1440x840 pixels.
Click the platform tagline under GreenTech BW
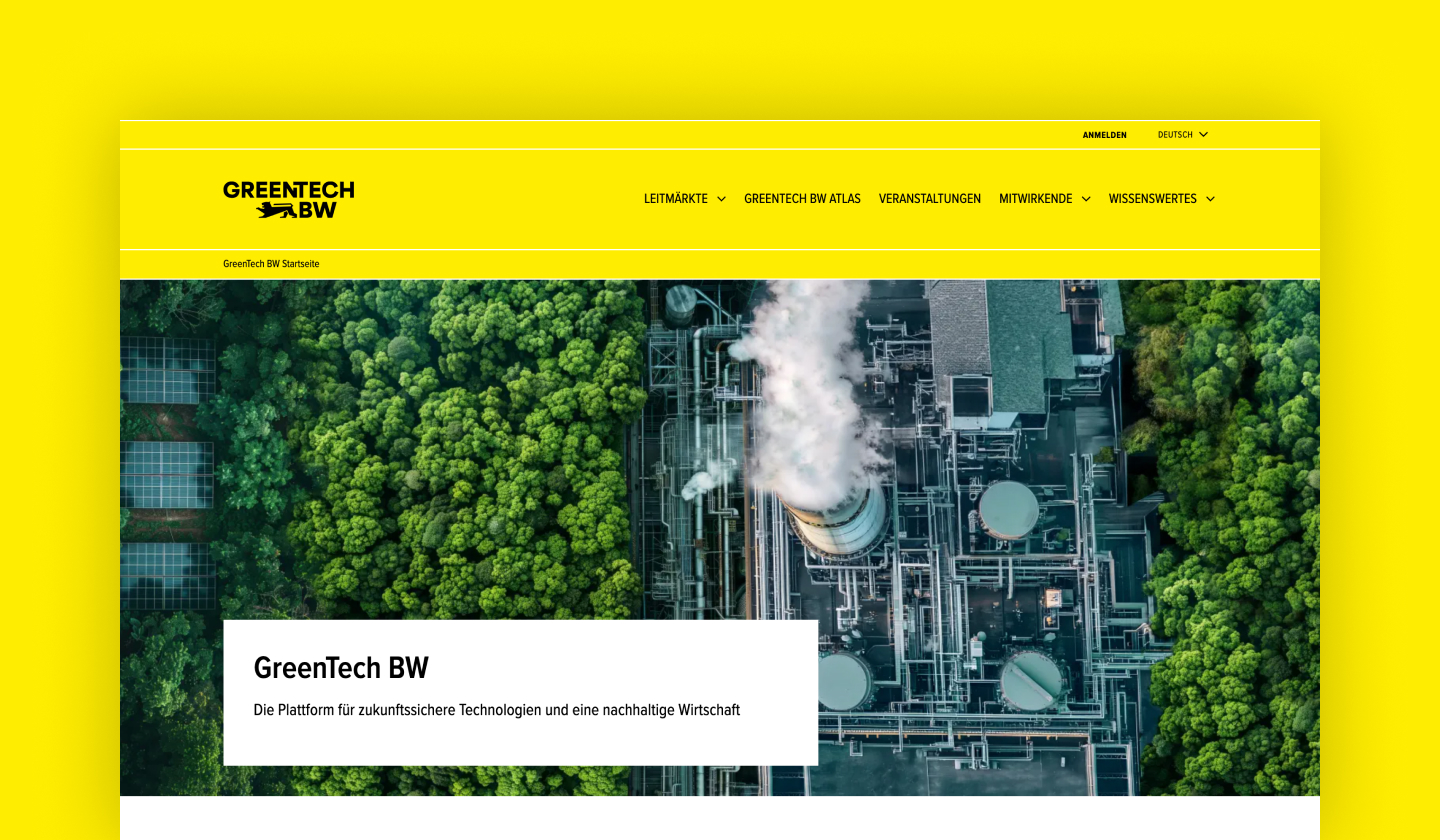click(497, 710)
